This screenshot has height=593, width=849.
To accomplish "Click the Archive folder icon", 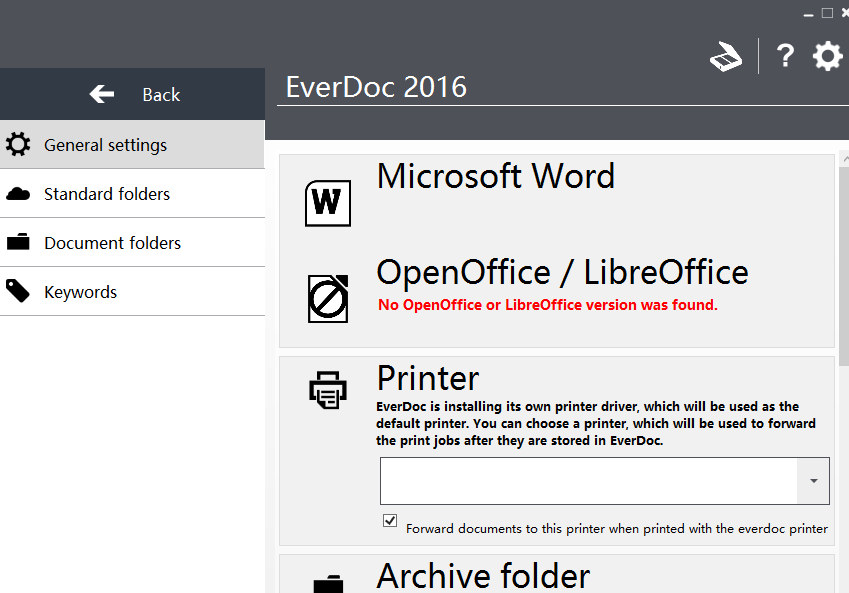I will point(327,582).
